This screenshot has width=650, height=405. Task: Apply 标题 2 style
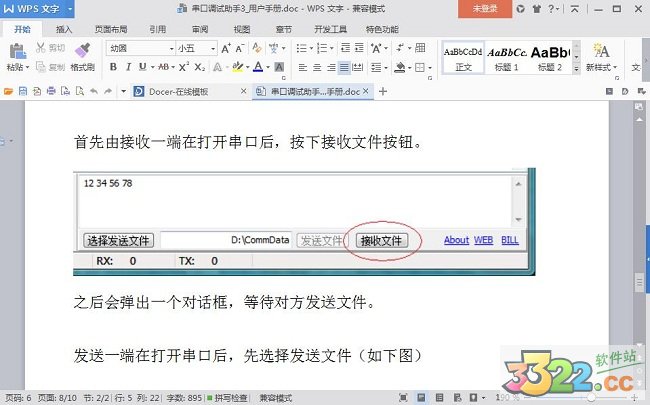[x=550, y=57]
